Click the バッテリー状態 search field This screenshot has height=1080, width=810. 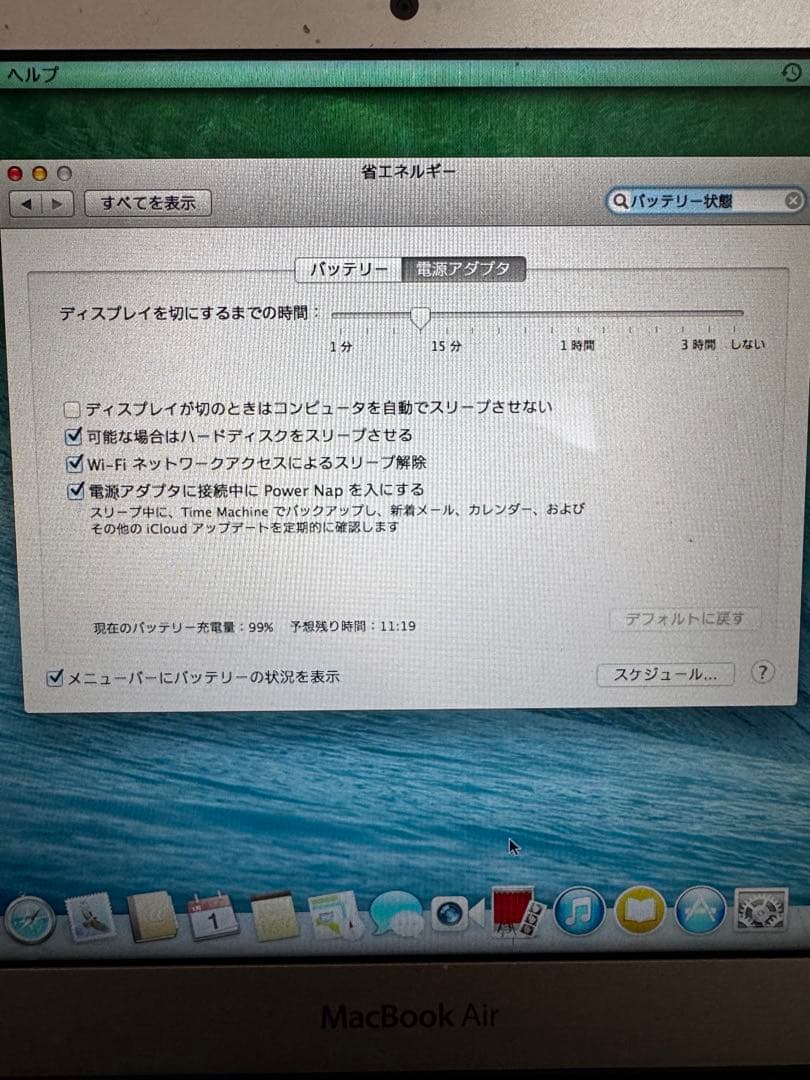tap(705, 201)
